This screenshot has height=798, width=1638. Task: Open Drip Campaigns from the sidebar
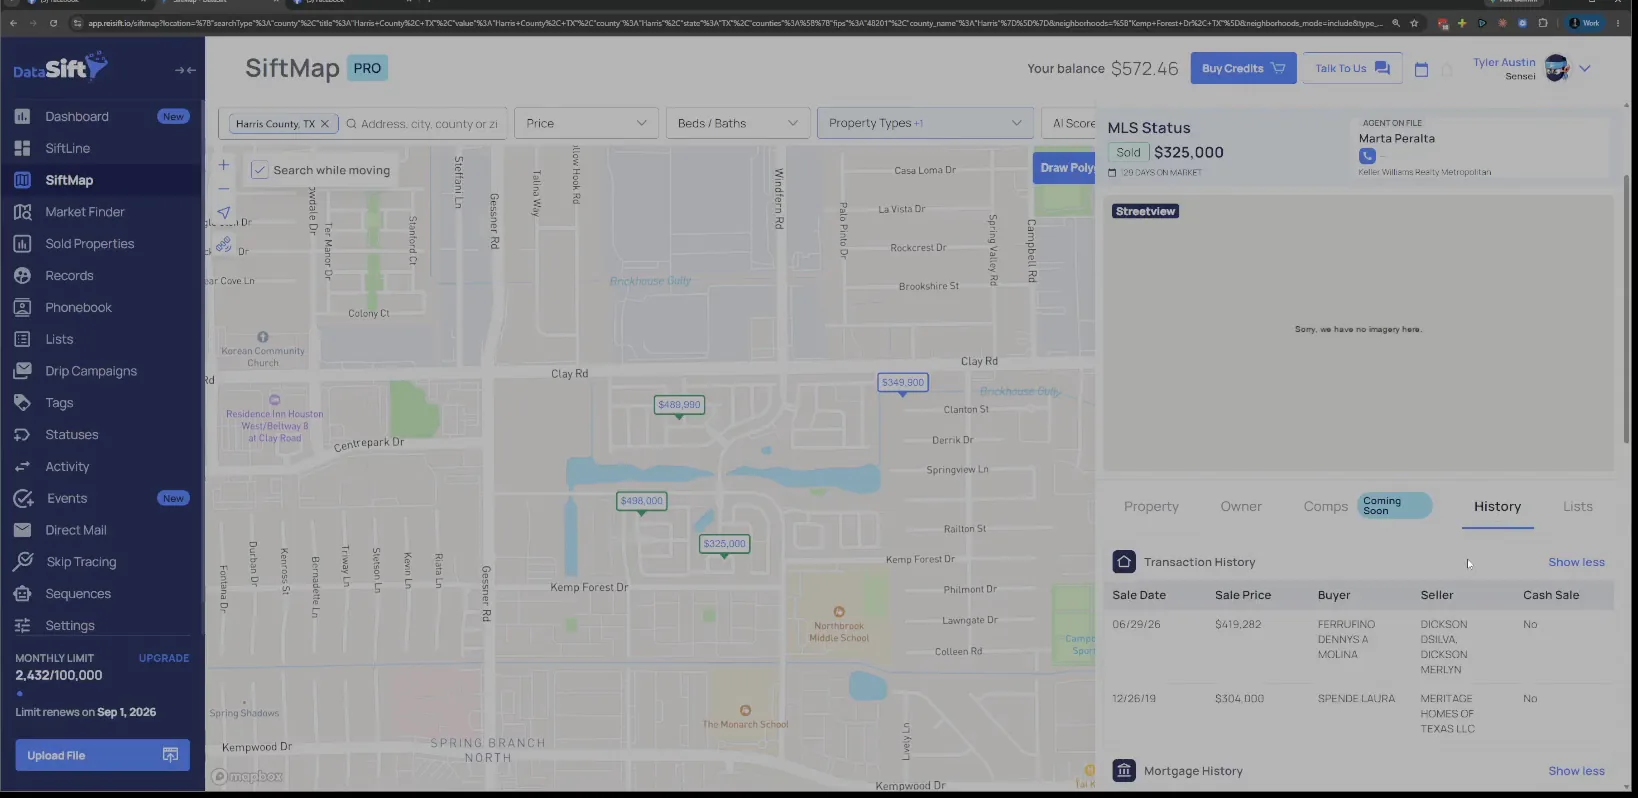(x=91, y=371)
